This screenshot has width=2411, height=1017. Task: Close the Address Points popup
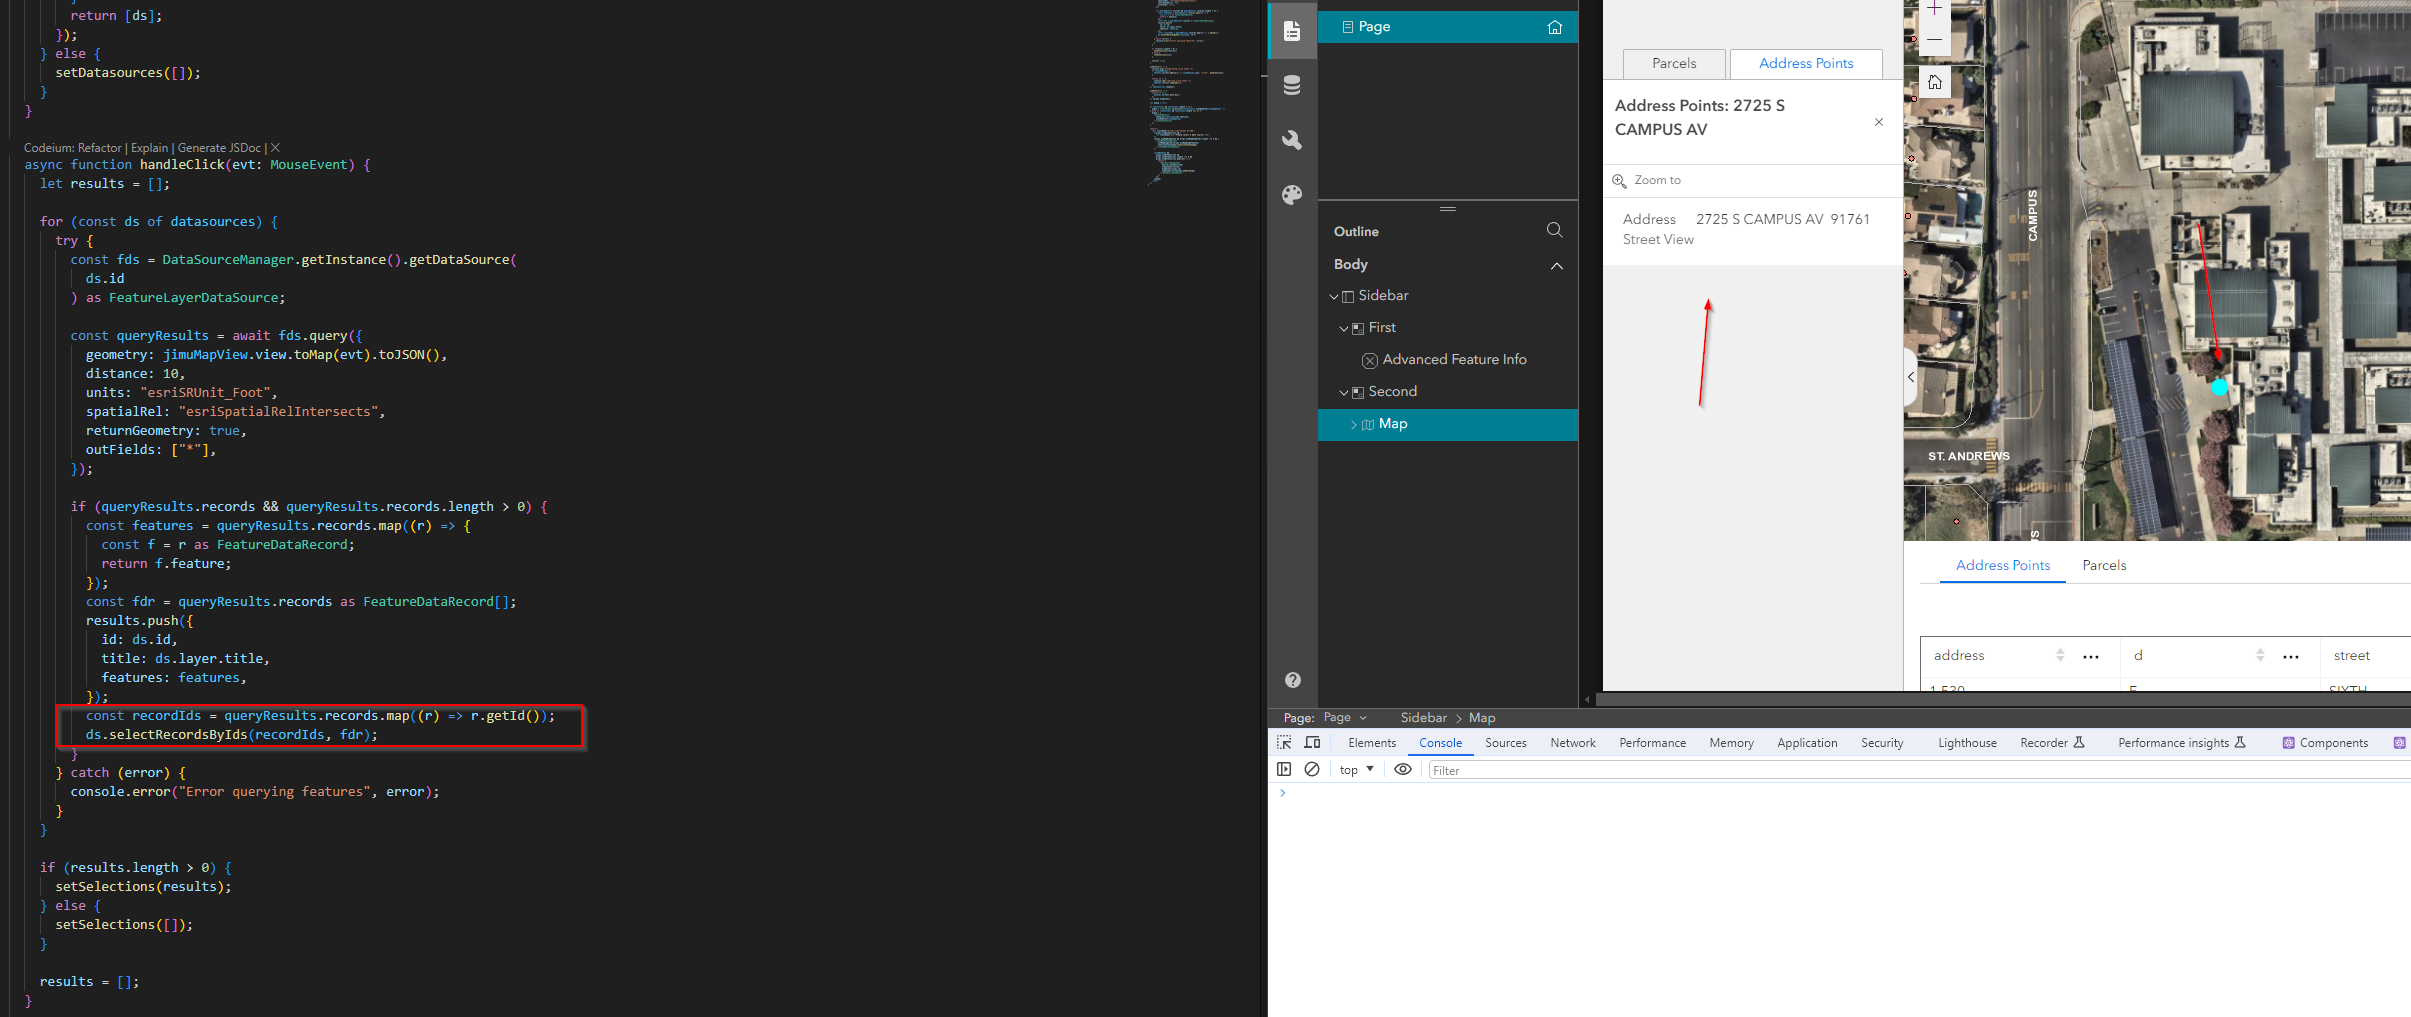tap(1878, 122)
